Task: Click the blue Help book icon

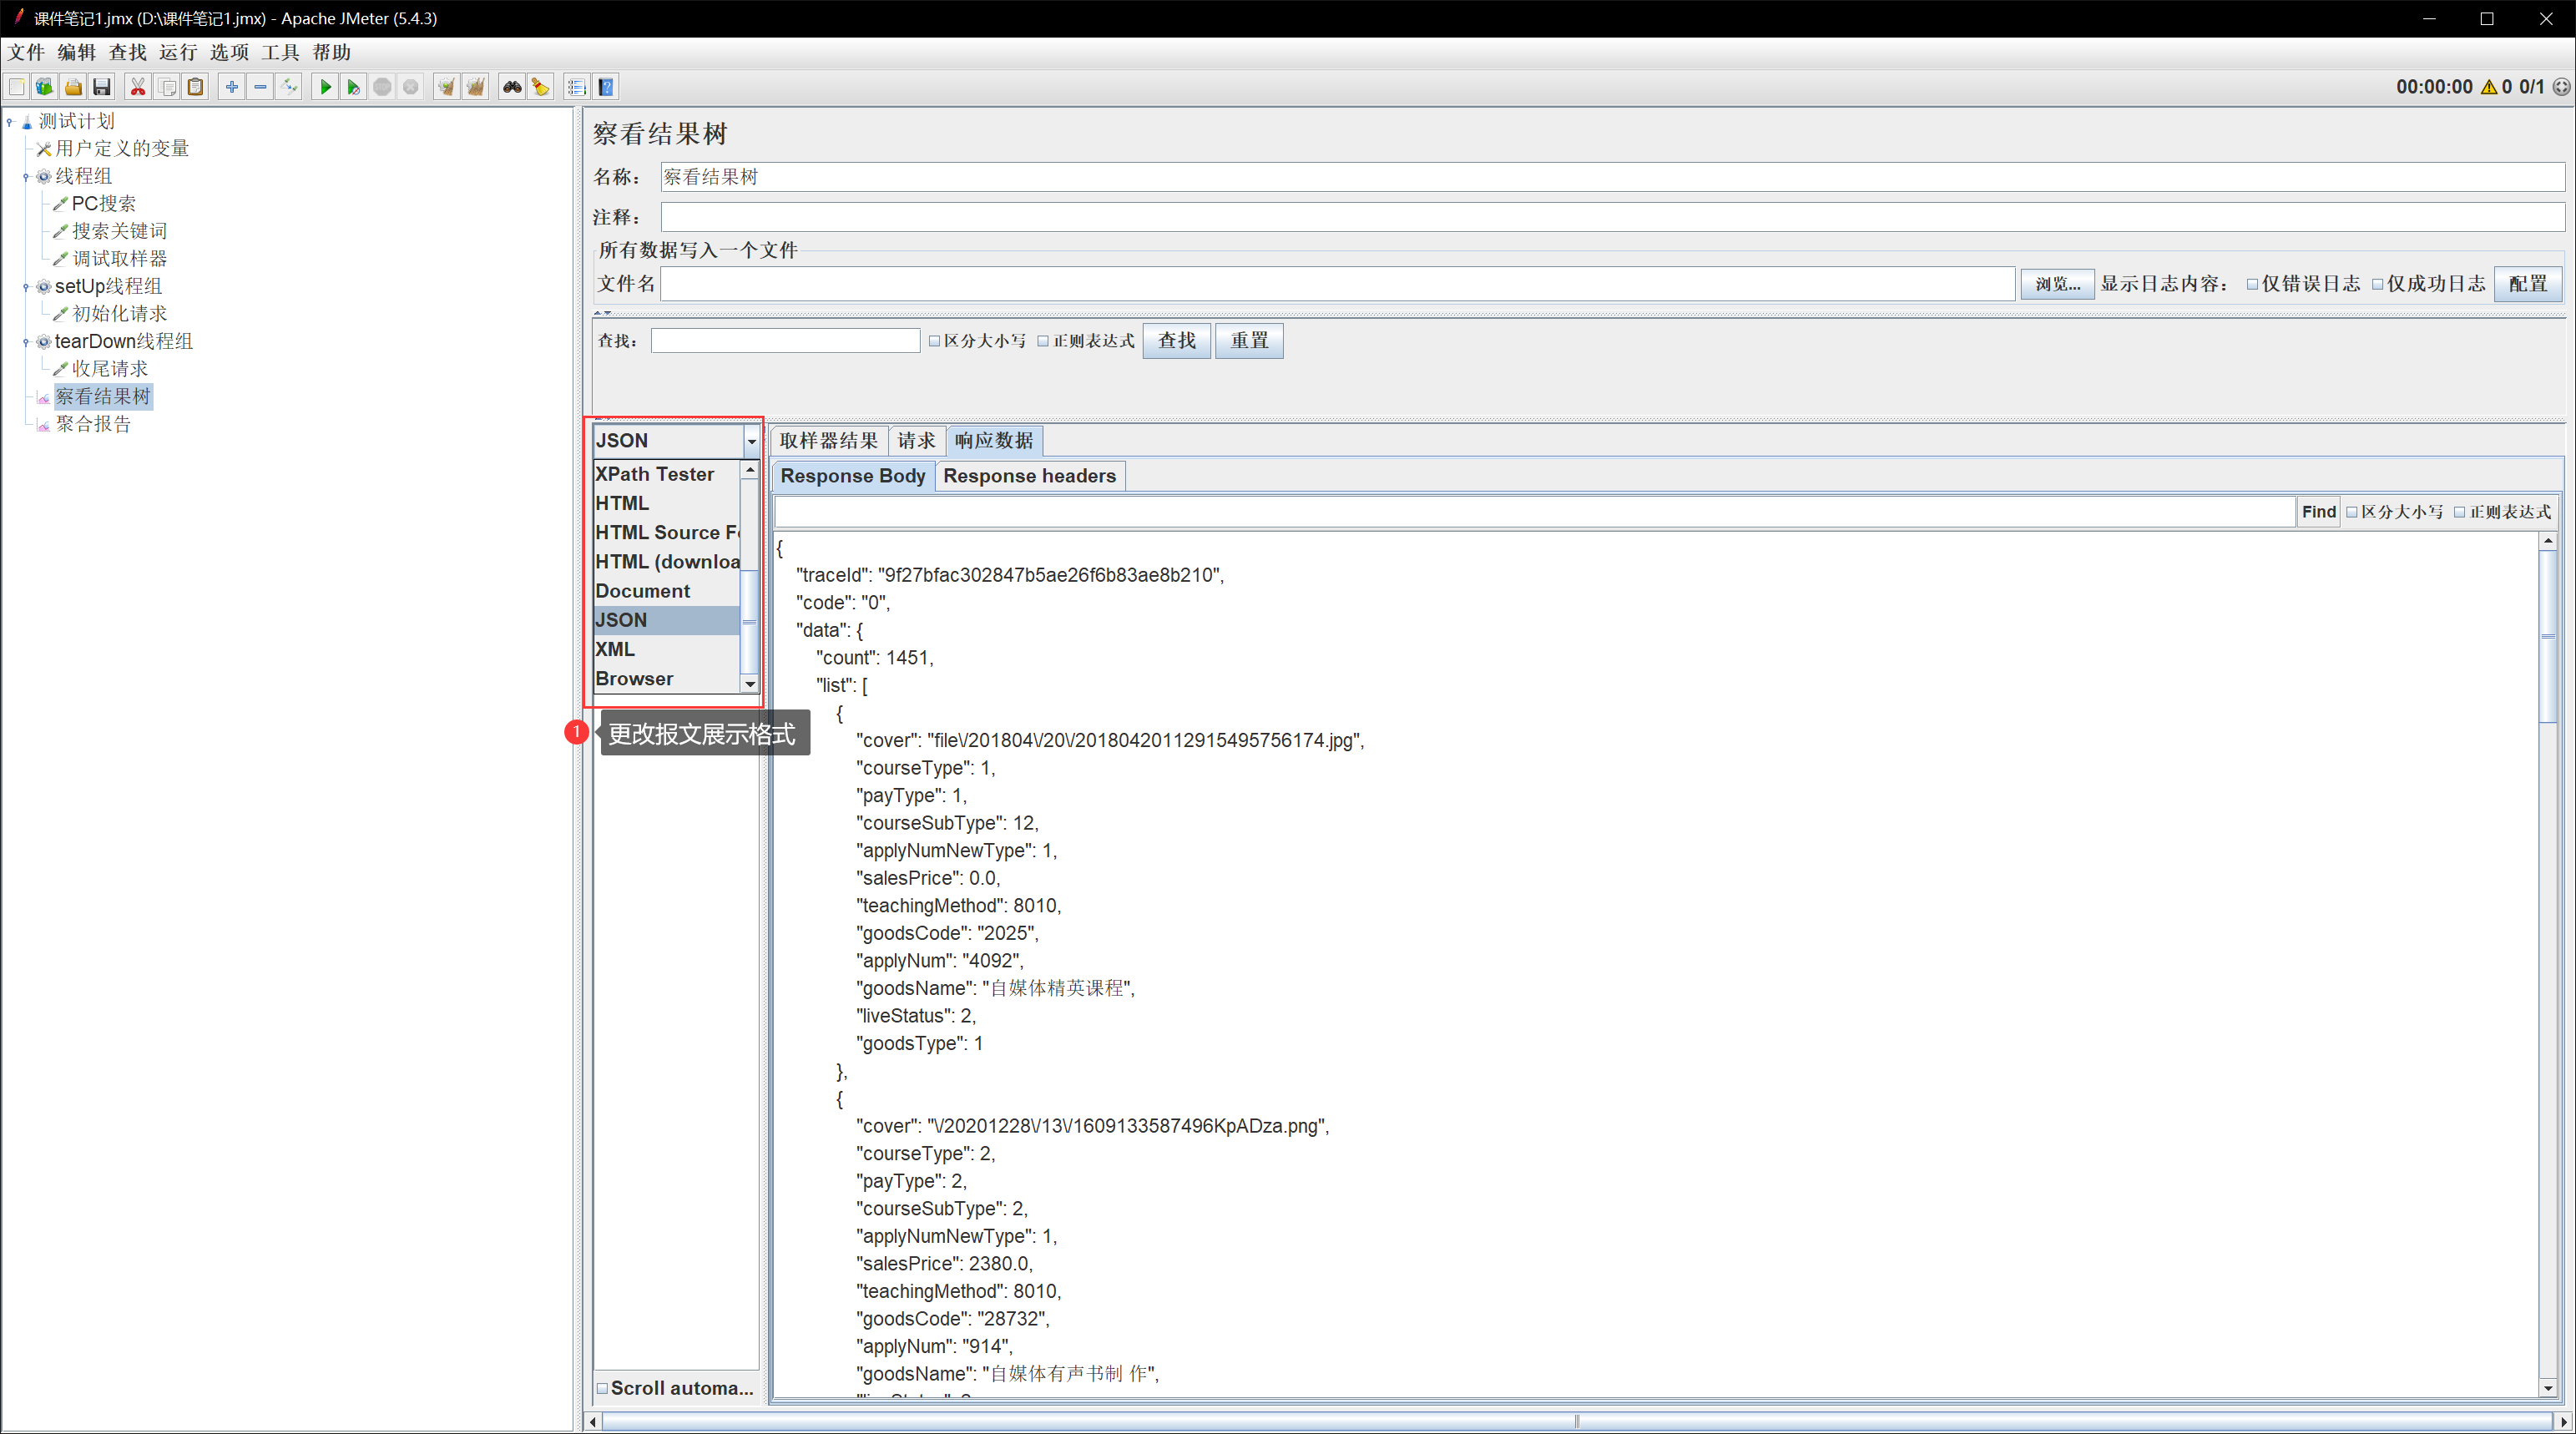Action: pyautogui.click(x=606, y=87)
